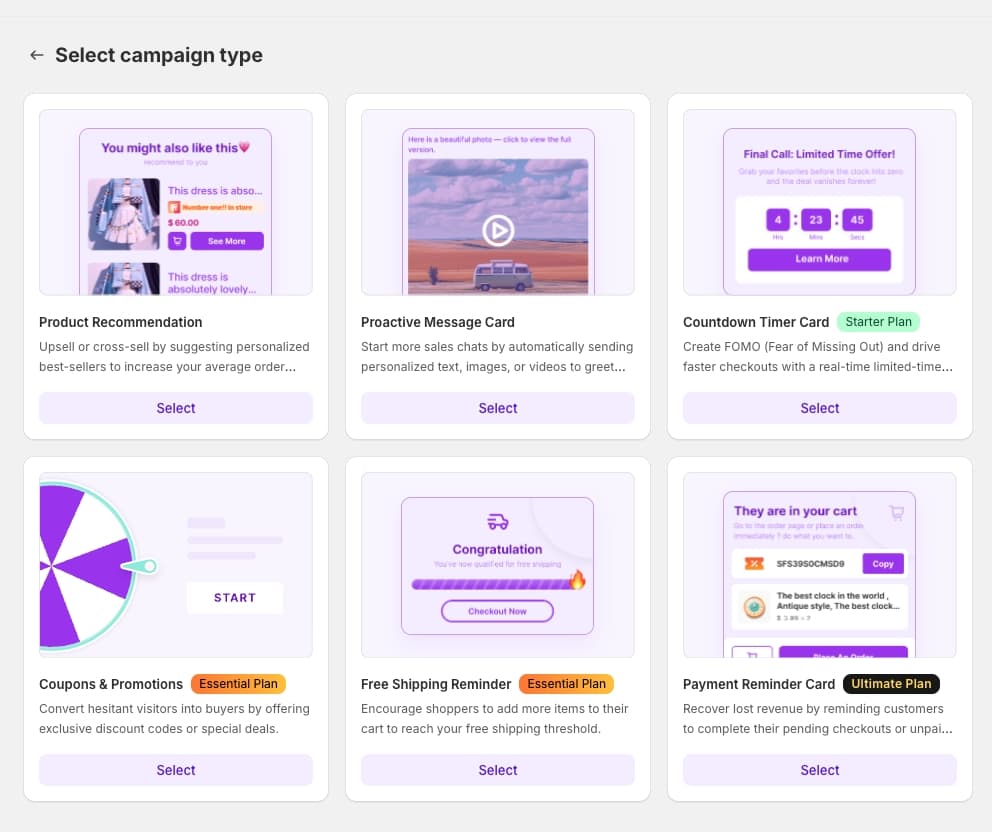992x832 pixels.
Task: Click the dress product photo in preview
Action: [x=124, y=214]
